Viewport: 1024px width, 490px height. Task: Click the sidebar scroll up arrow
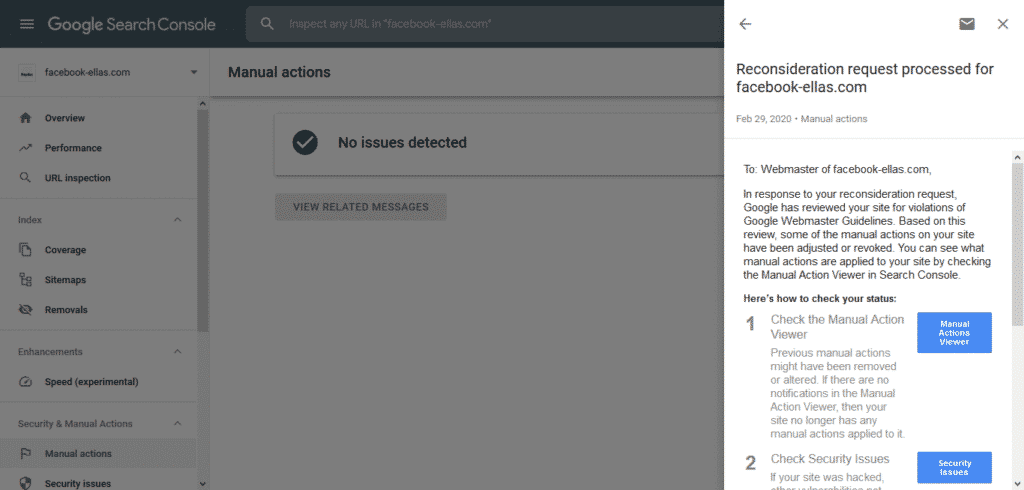pos(202,104)
